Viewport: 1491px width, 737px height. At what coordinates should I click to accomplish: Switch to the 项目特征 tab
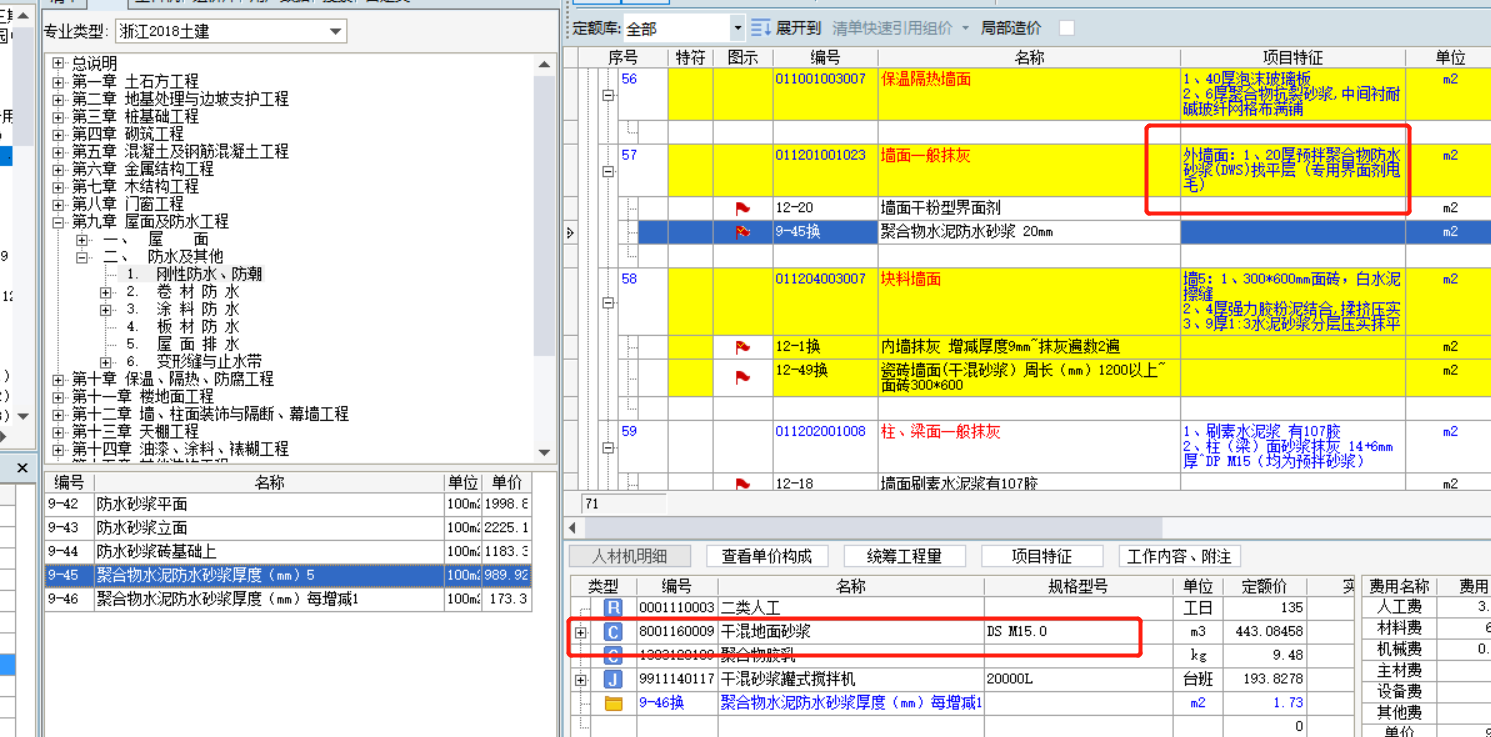(1042, 556)
